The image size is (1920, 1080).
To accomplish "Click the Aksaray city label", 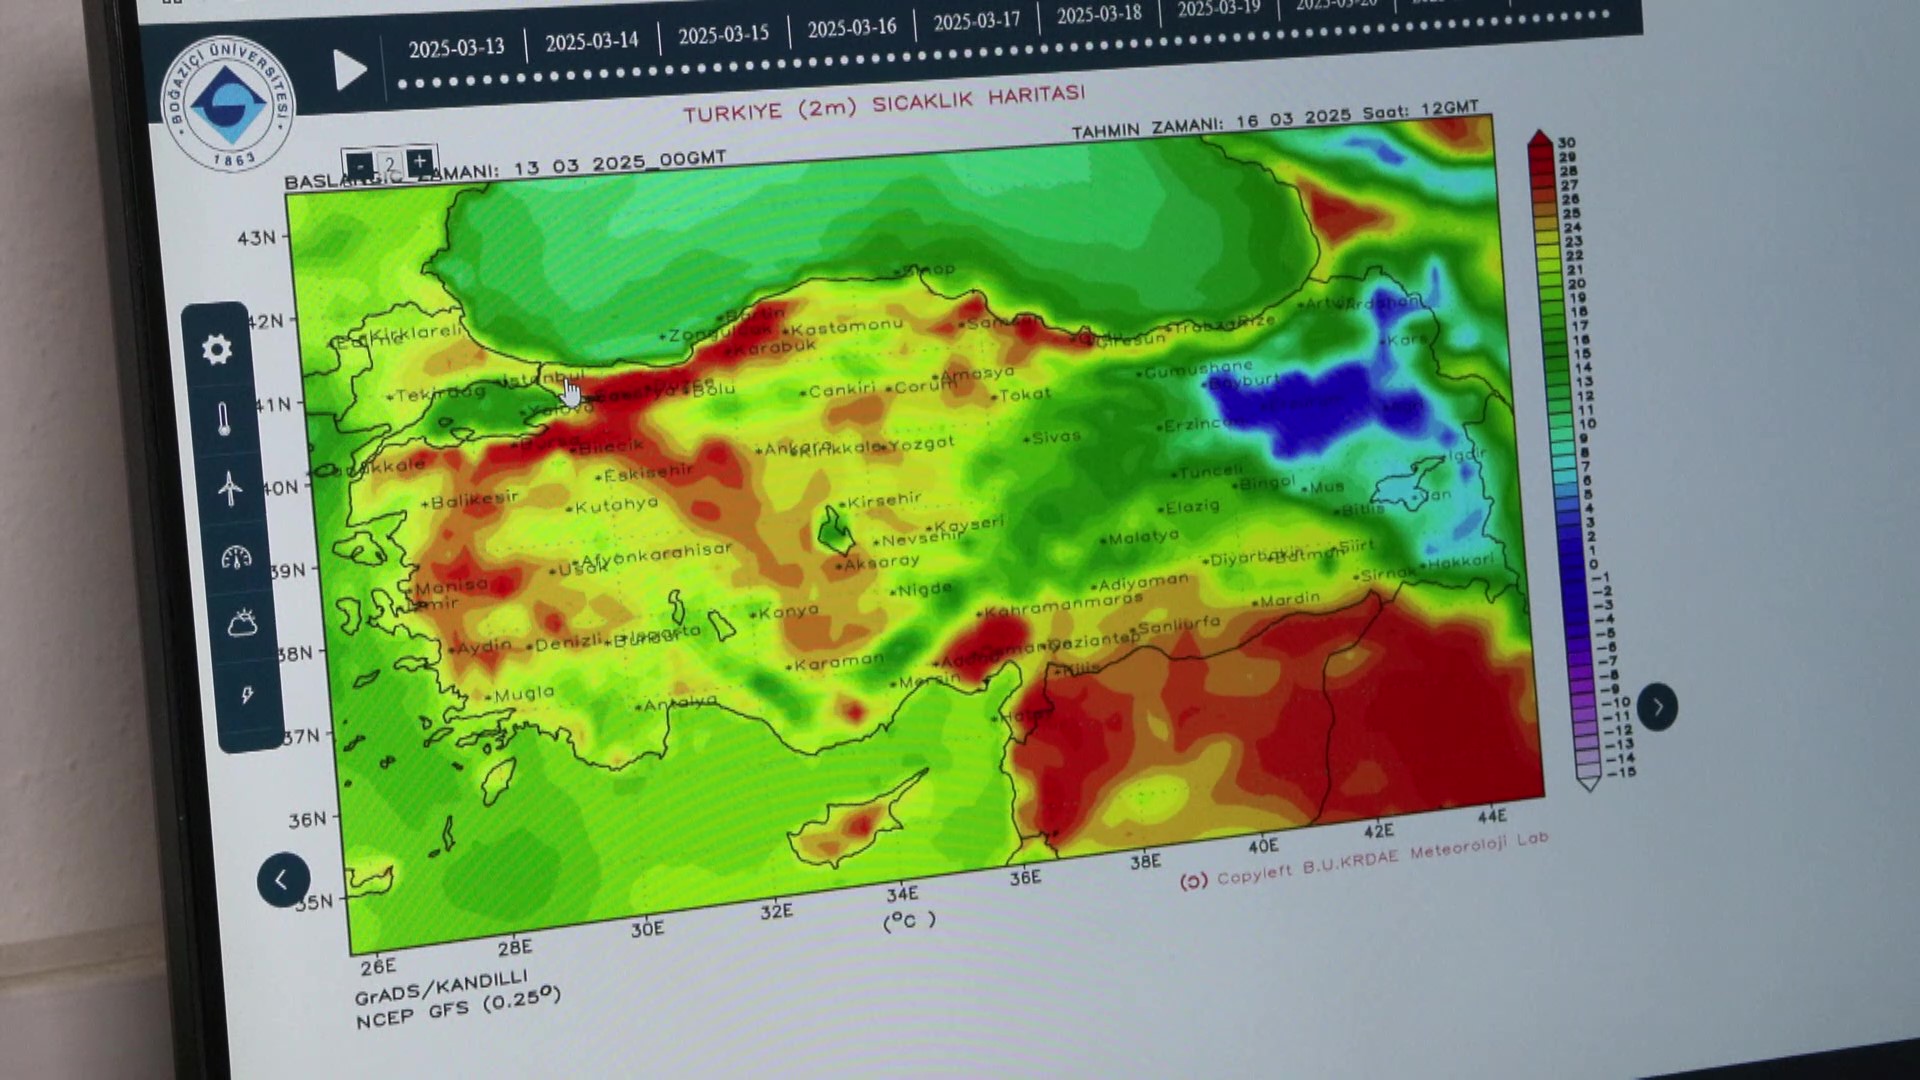I will tap(877, 562).
